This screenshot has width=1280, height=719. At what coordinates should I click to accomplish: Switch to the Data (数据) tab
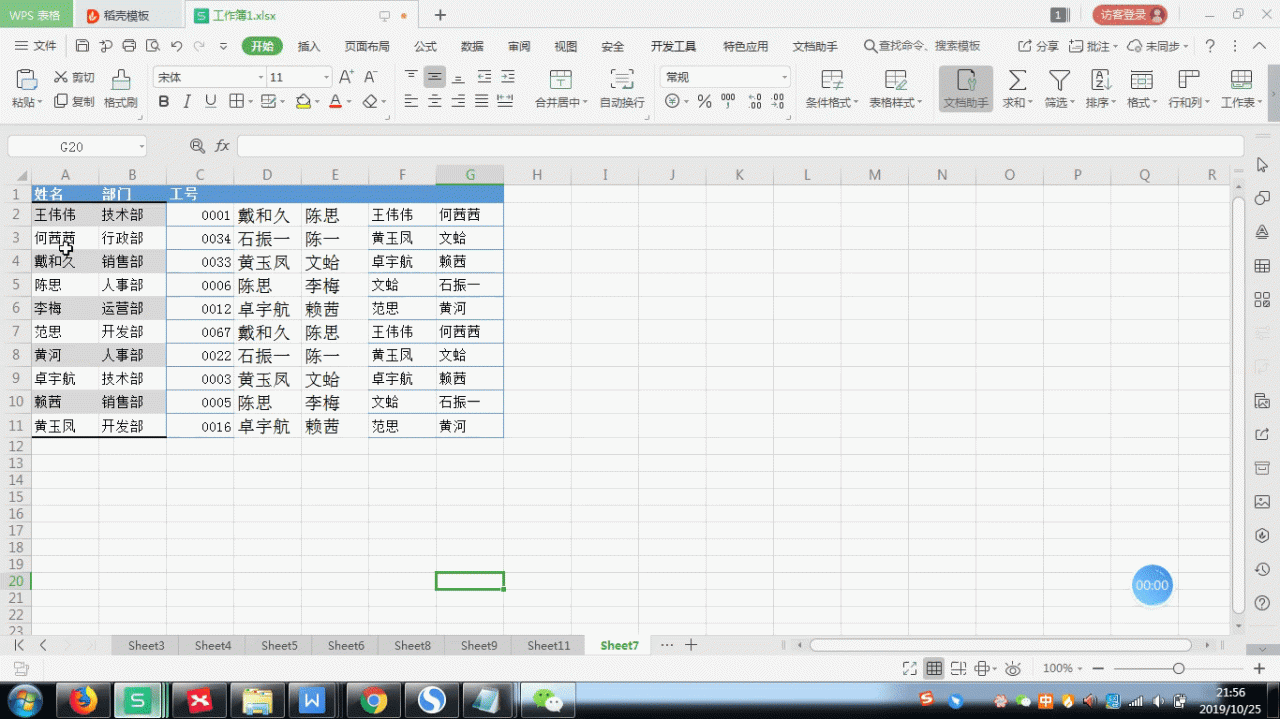tap(472, 46)
